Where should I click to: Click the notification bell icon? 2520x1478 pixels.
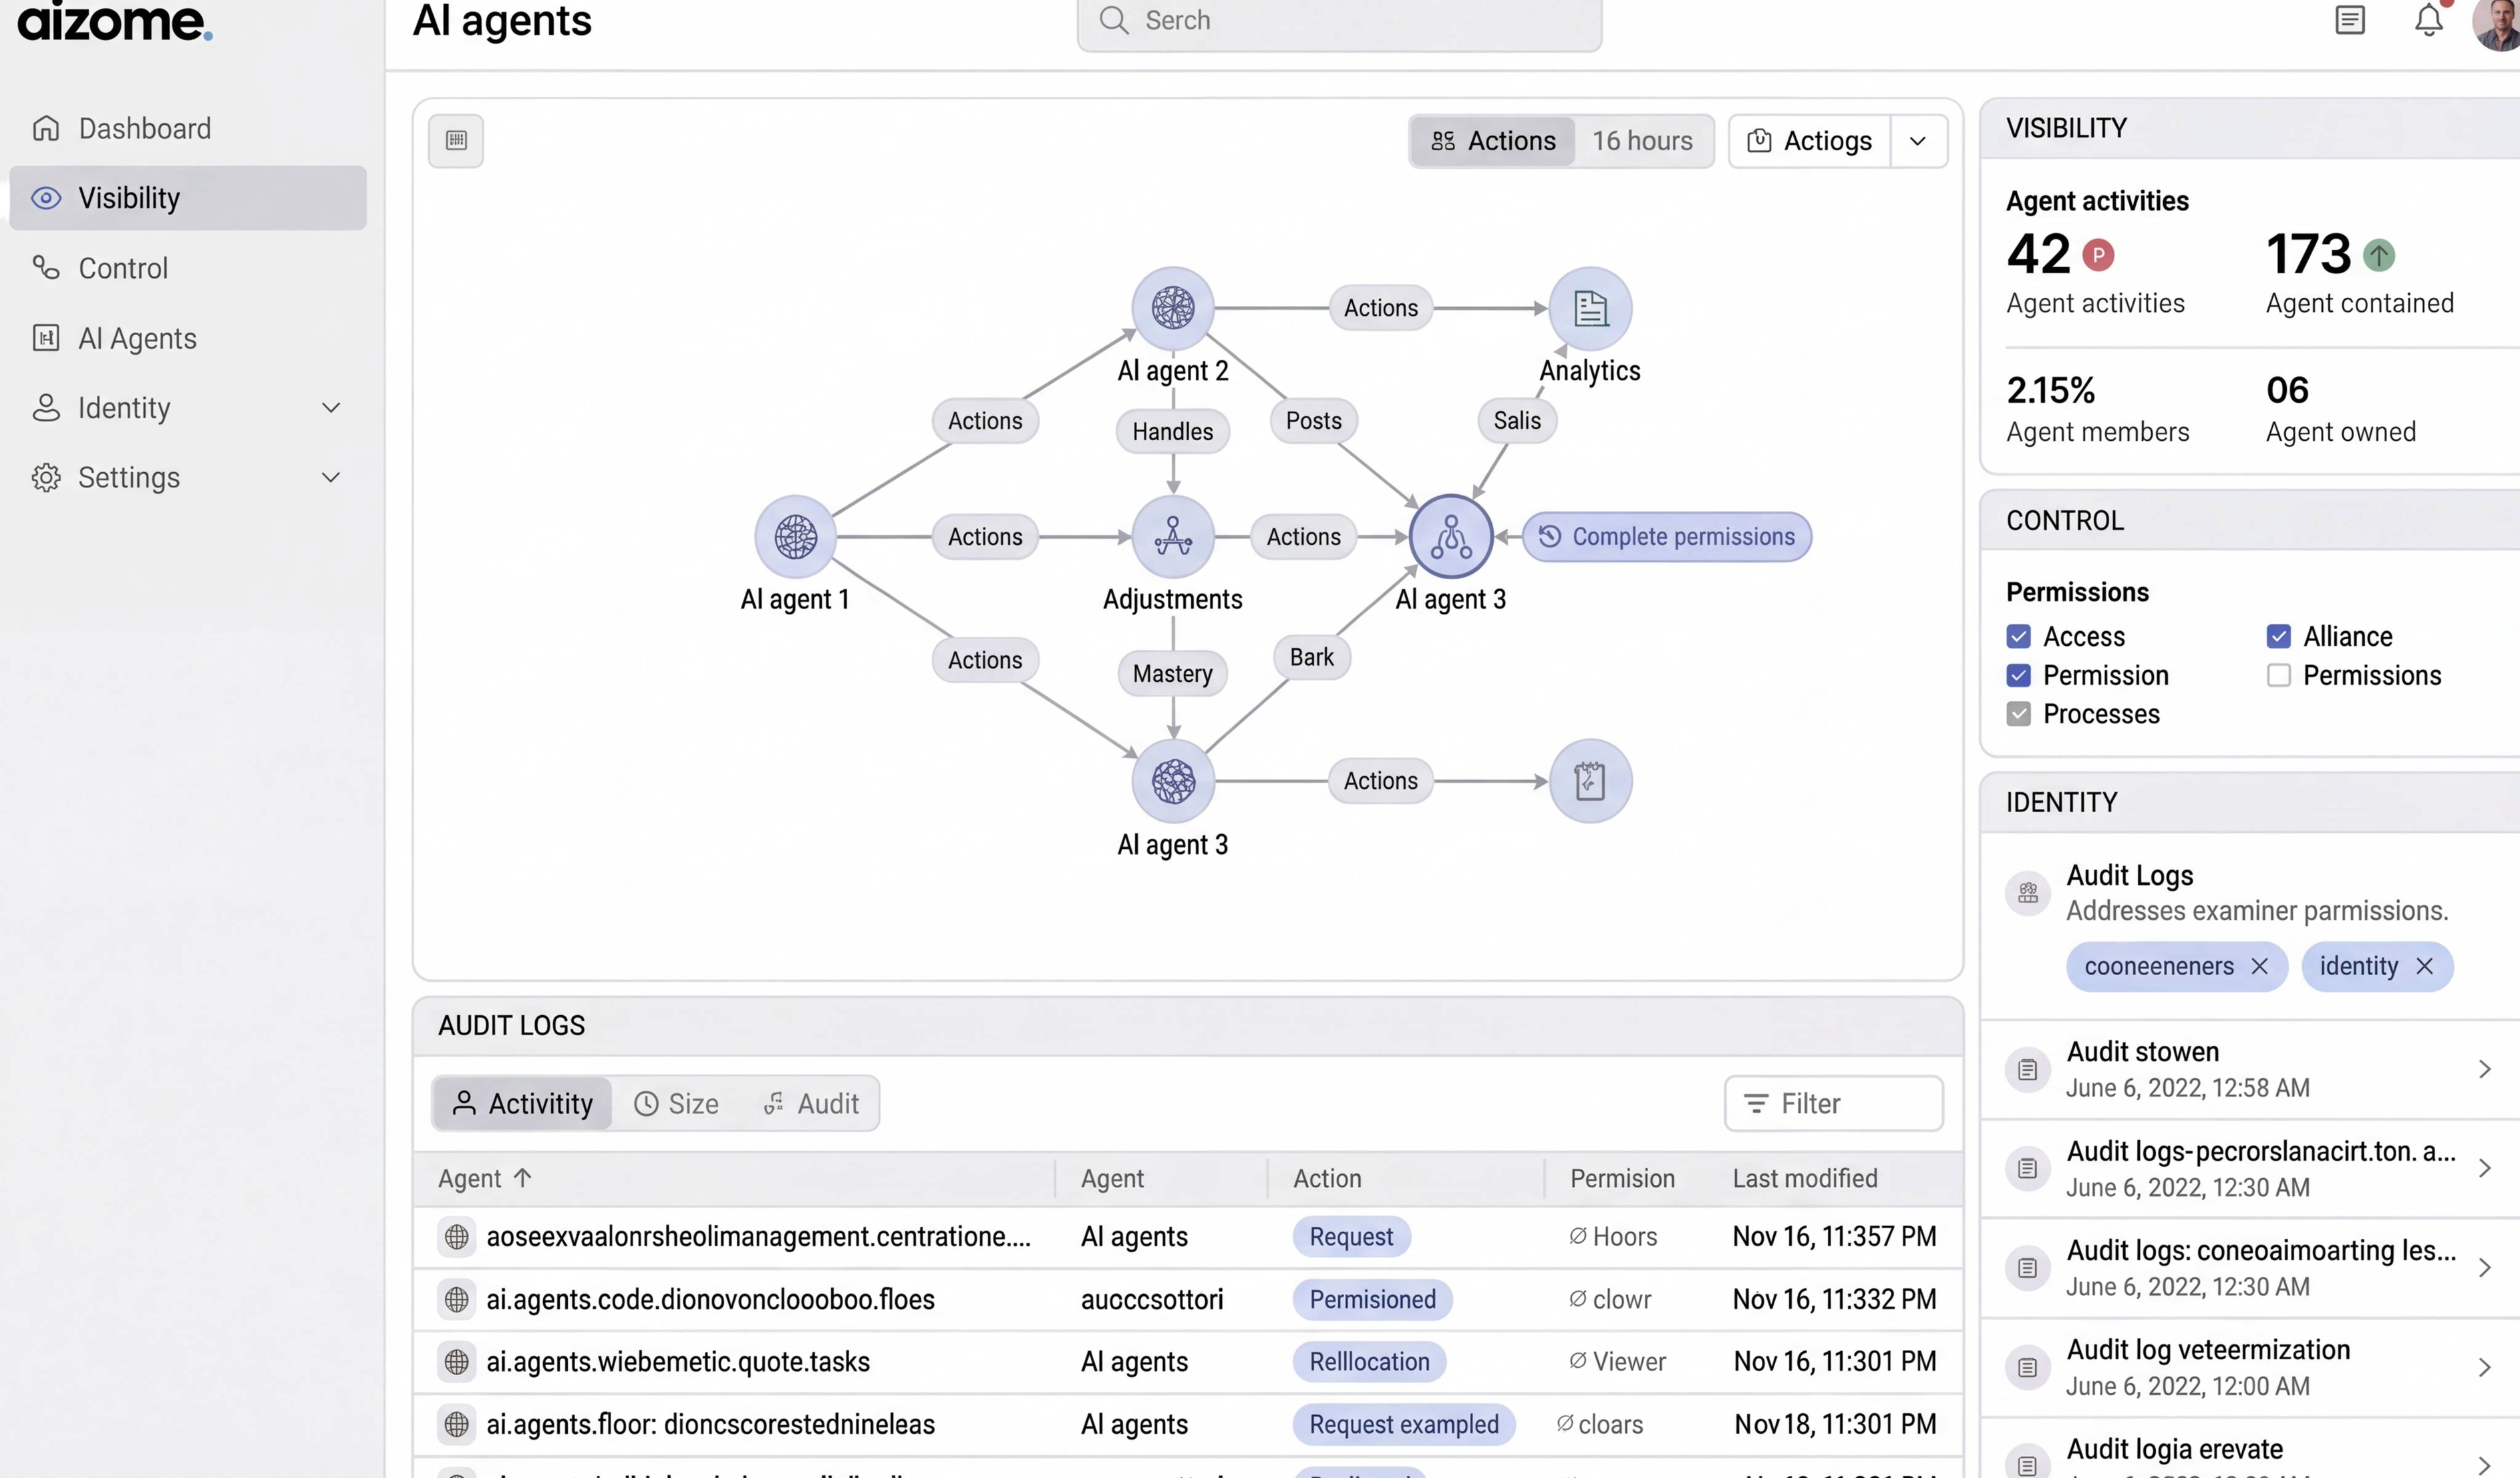point(2428,20)
